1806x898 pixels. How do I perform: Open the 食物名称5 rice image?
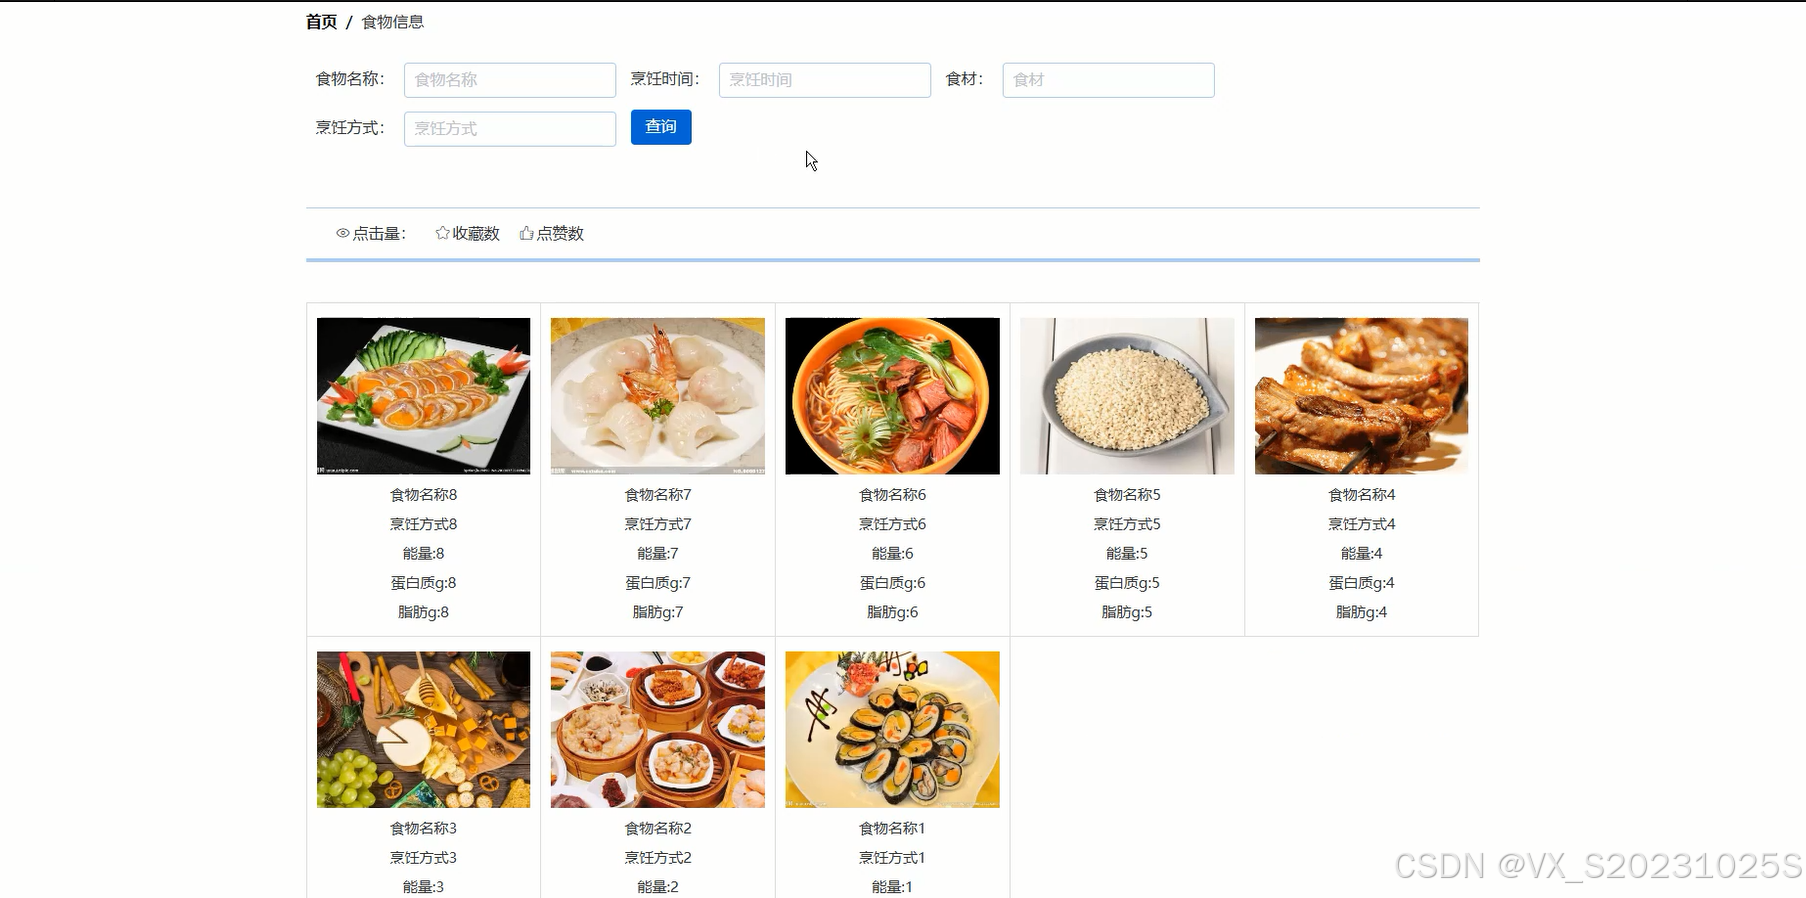pyautogui.click(x=1127, y=396)
